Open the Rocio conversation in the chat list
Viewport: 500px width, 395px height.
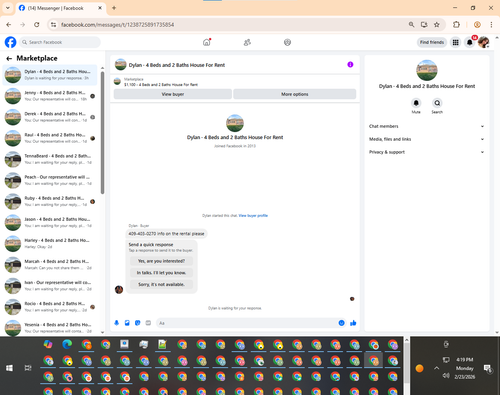point(50,307)
